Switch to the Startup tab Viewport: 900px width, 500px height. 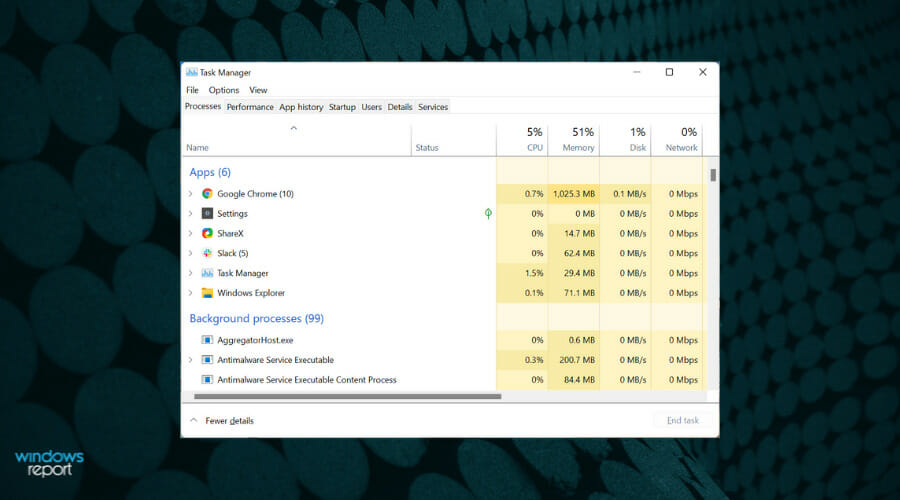(x=342, y=107)
